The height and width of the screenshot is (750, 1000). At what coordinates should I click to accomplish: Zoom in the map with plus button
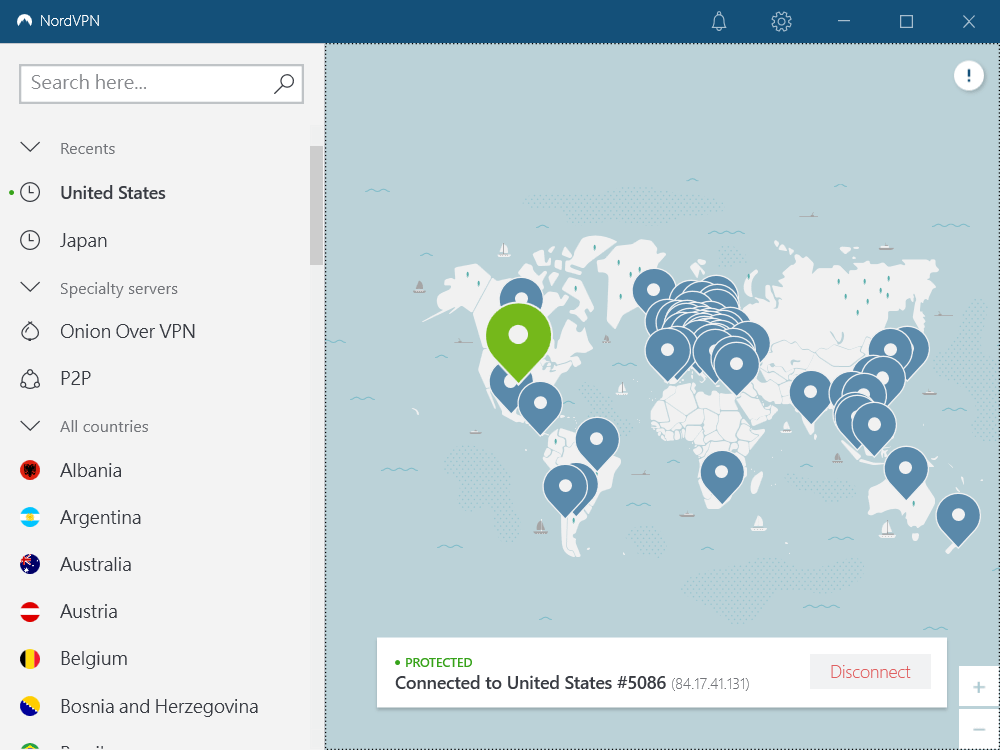coord(979,687)
